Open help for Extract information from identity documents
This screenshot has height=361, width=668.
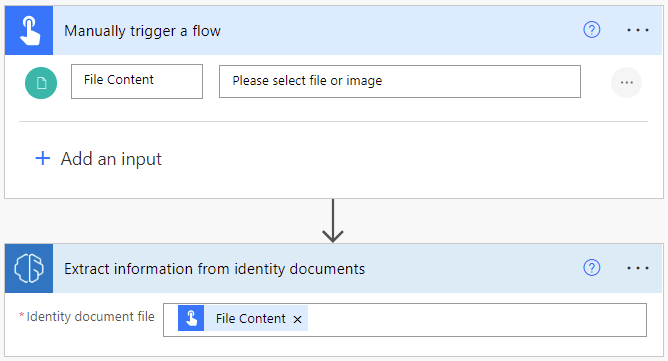tap(591, 268)
